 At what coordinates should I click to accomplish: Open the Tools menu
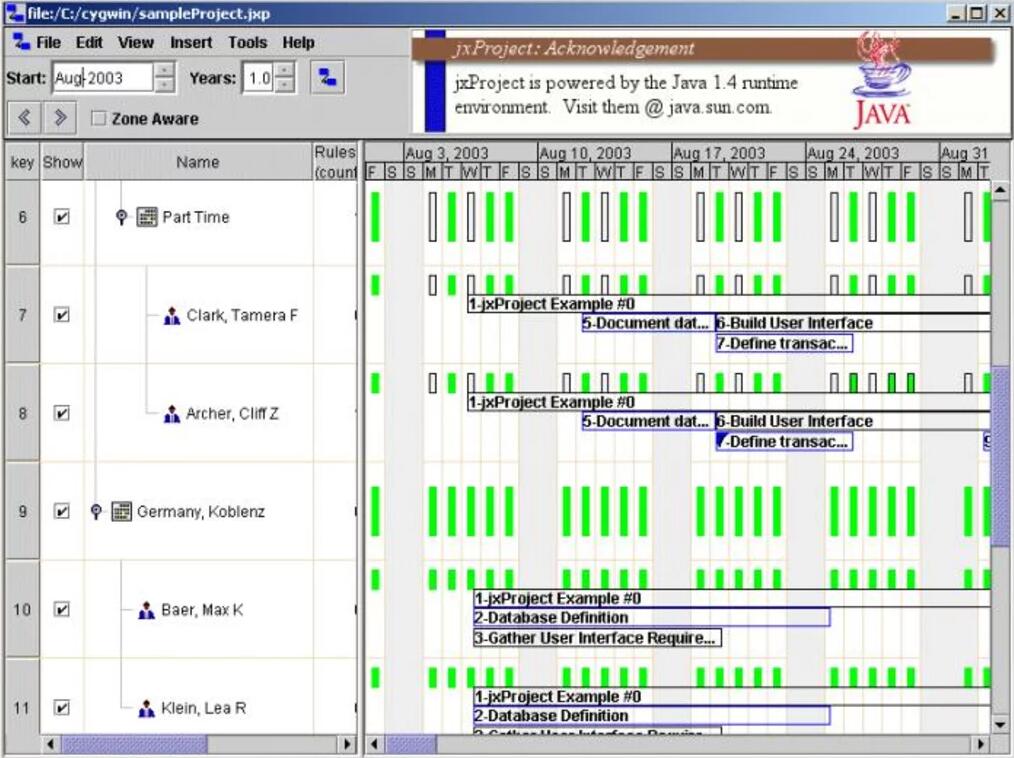[x=247, y=43]
